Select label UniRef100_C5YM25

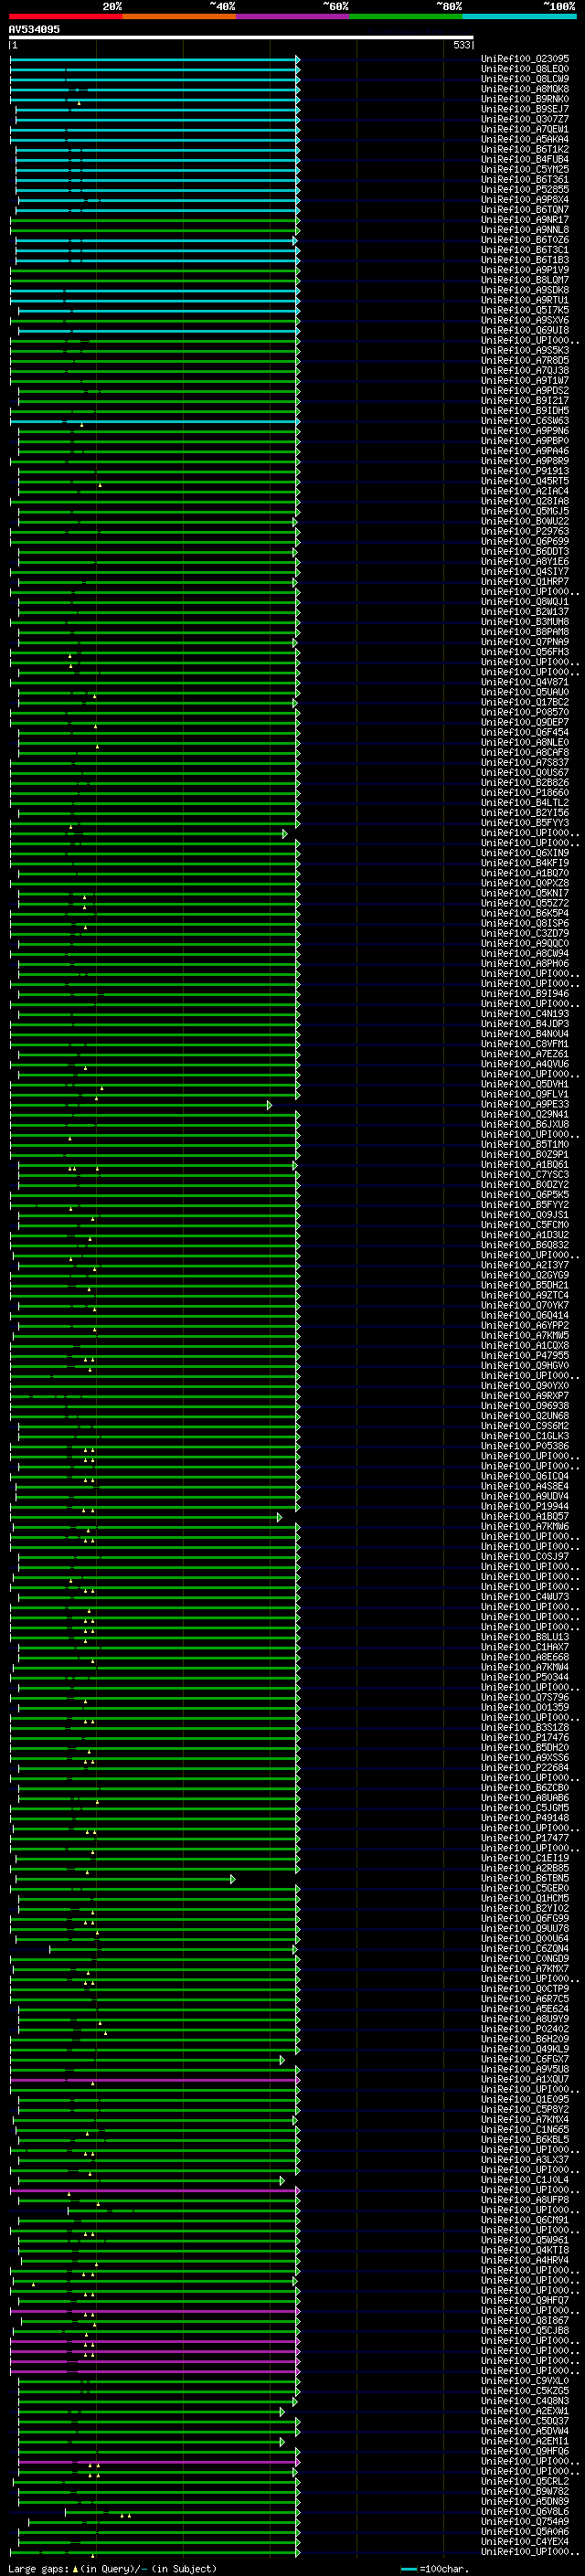525,169
